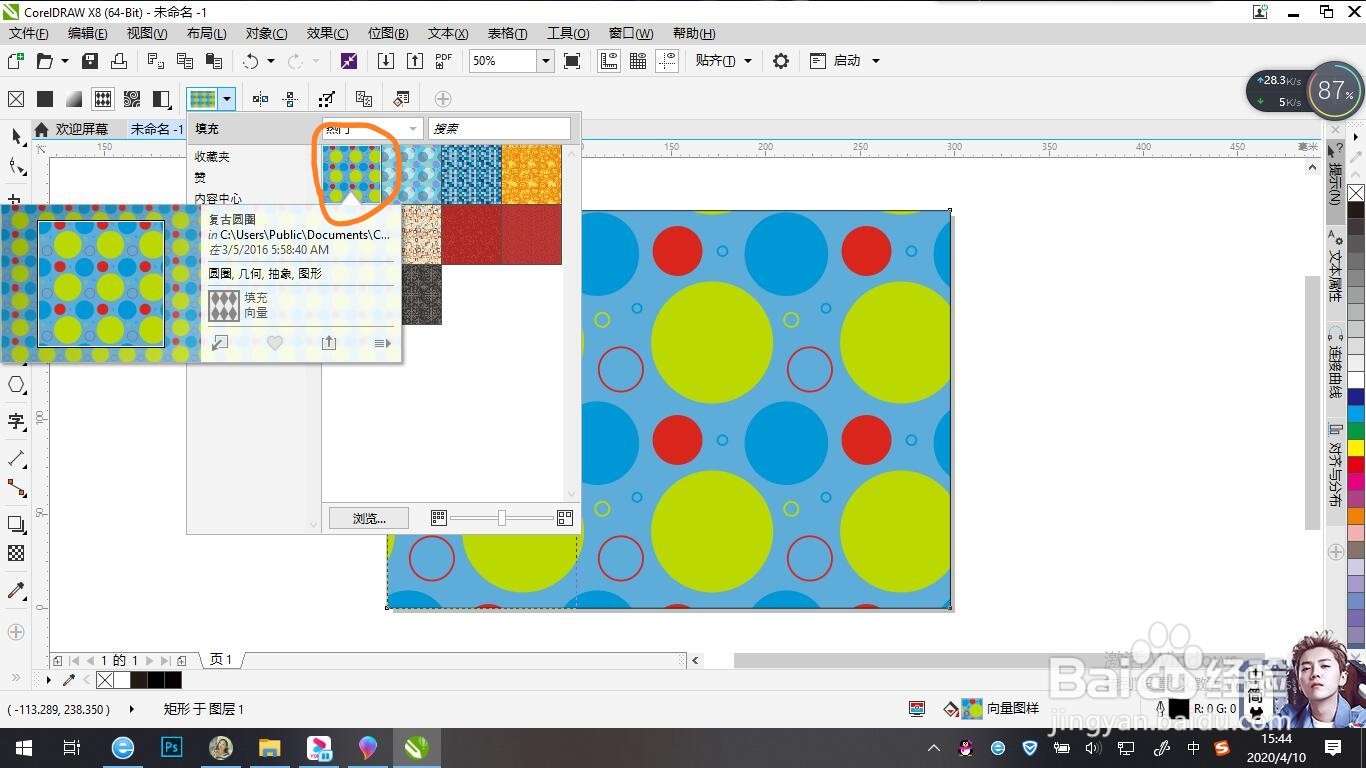This screenshot has width=1366, height=768.
Task: Select the Text tool in the toolbox
Action: click(16, 421)
